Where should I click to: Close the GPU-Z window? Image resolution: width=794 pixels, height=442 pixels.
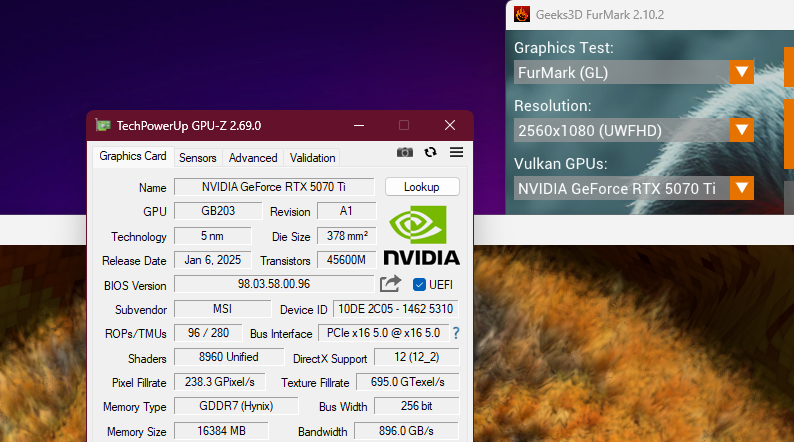point(450,125)
